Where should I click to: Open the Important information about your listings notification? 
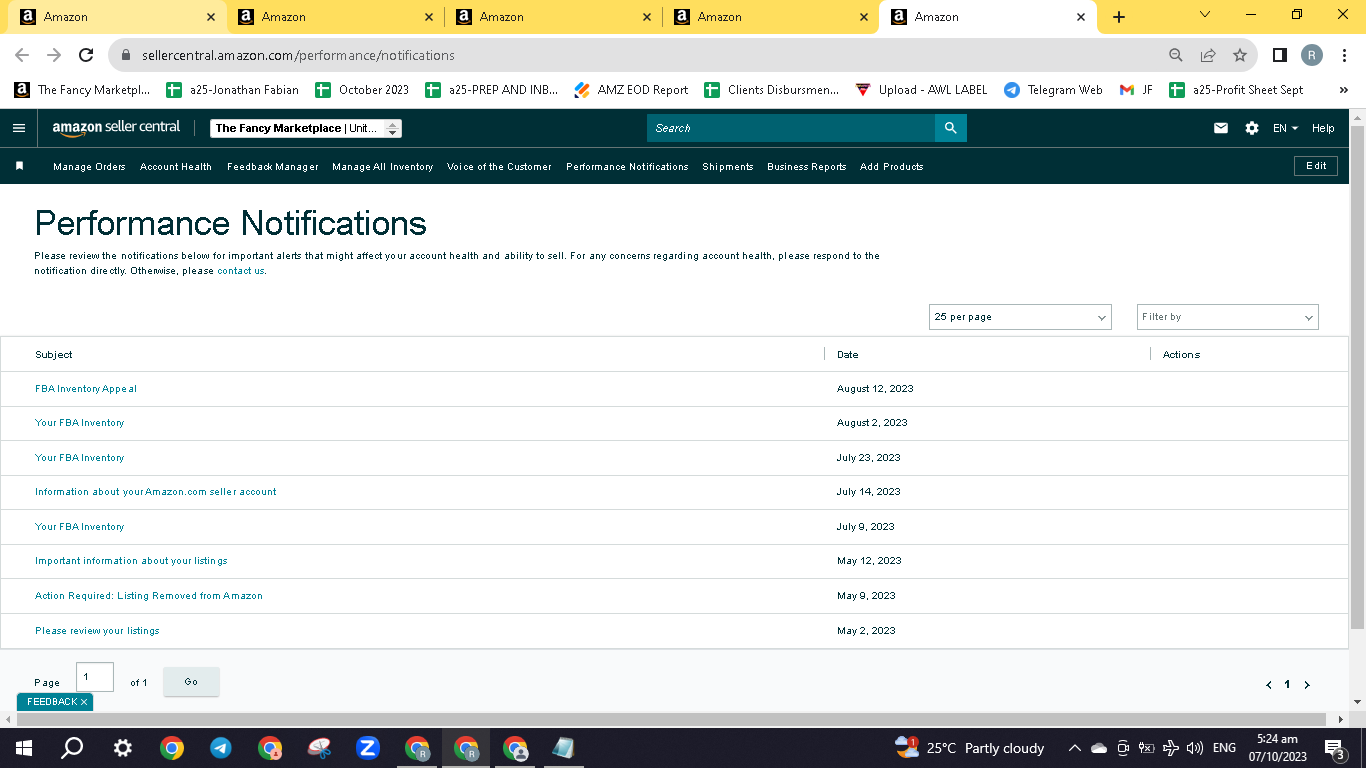point(131,561)
